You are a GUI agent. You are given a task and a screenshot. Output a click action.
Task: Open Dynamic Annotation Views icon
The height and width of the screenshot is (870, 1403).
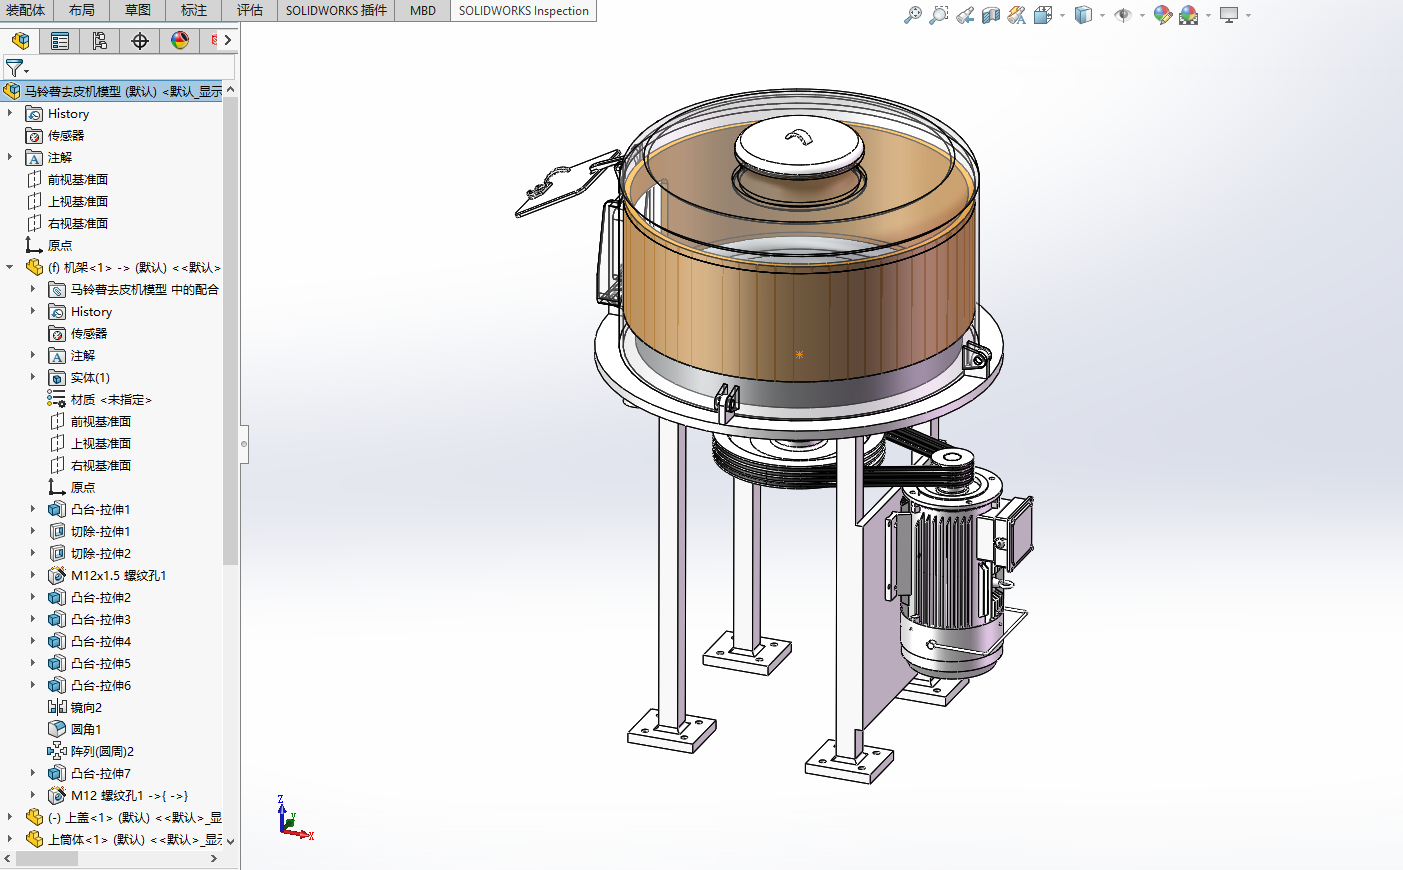(x=1017, y=15)
